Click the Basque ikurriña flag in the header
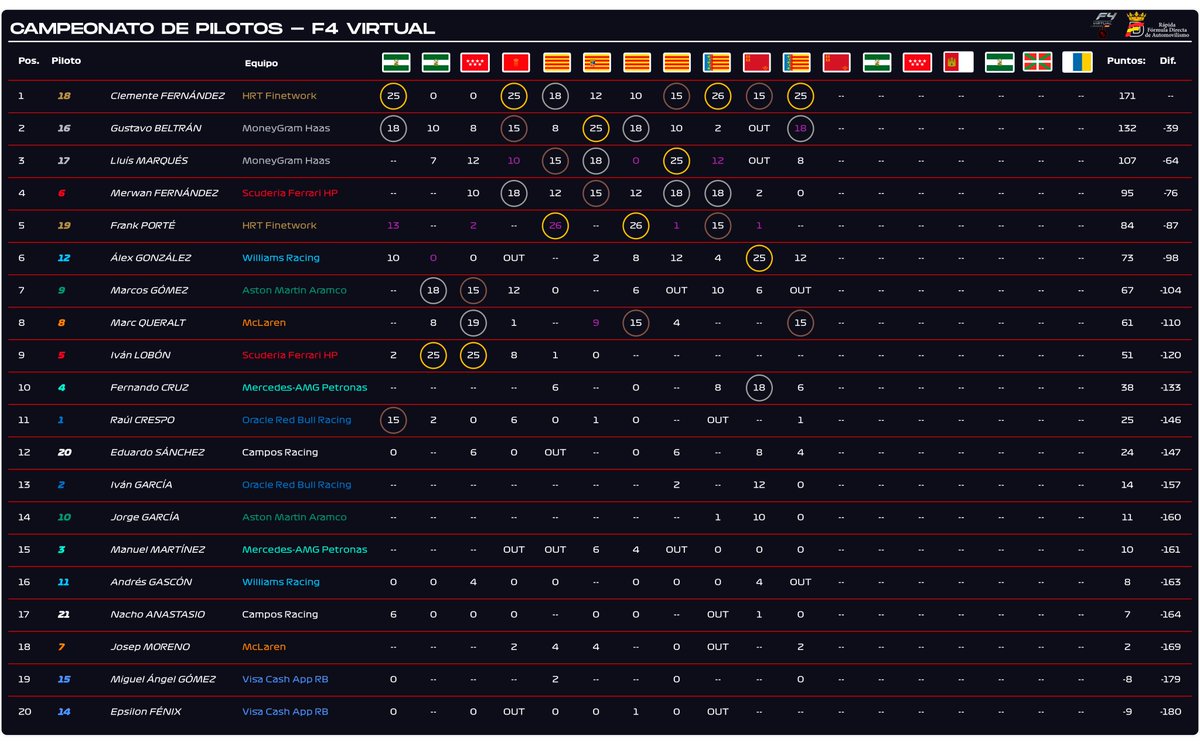The image size is (1200, 745). [1039, 62]
